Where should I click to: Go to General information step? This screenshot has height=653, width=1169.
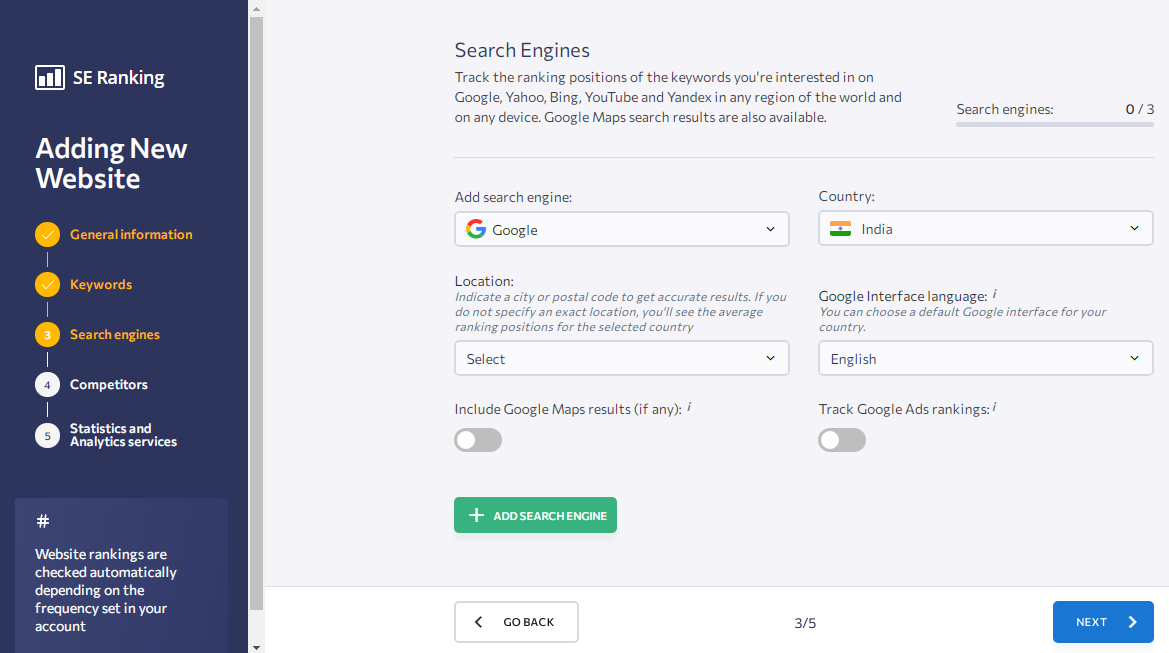tap(131, 235)
